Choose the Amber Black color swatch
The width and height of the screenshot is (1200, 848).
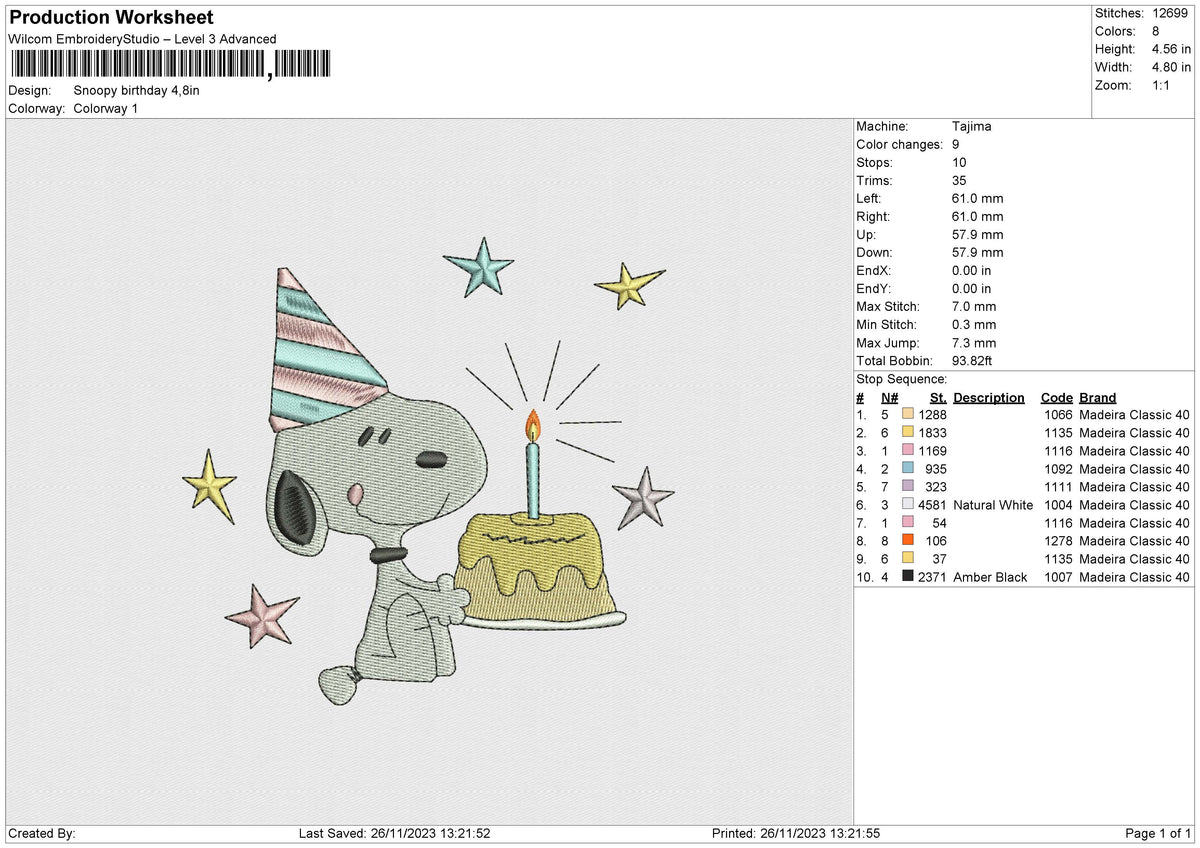(x=908, y=576)
